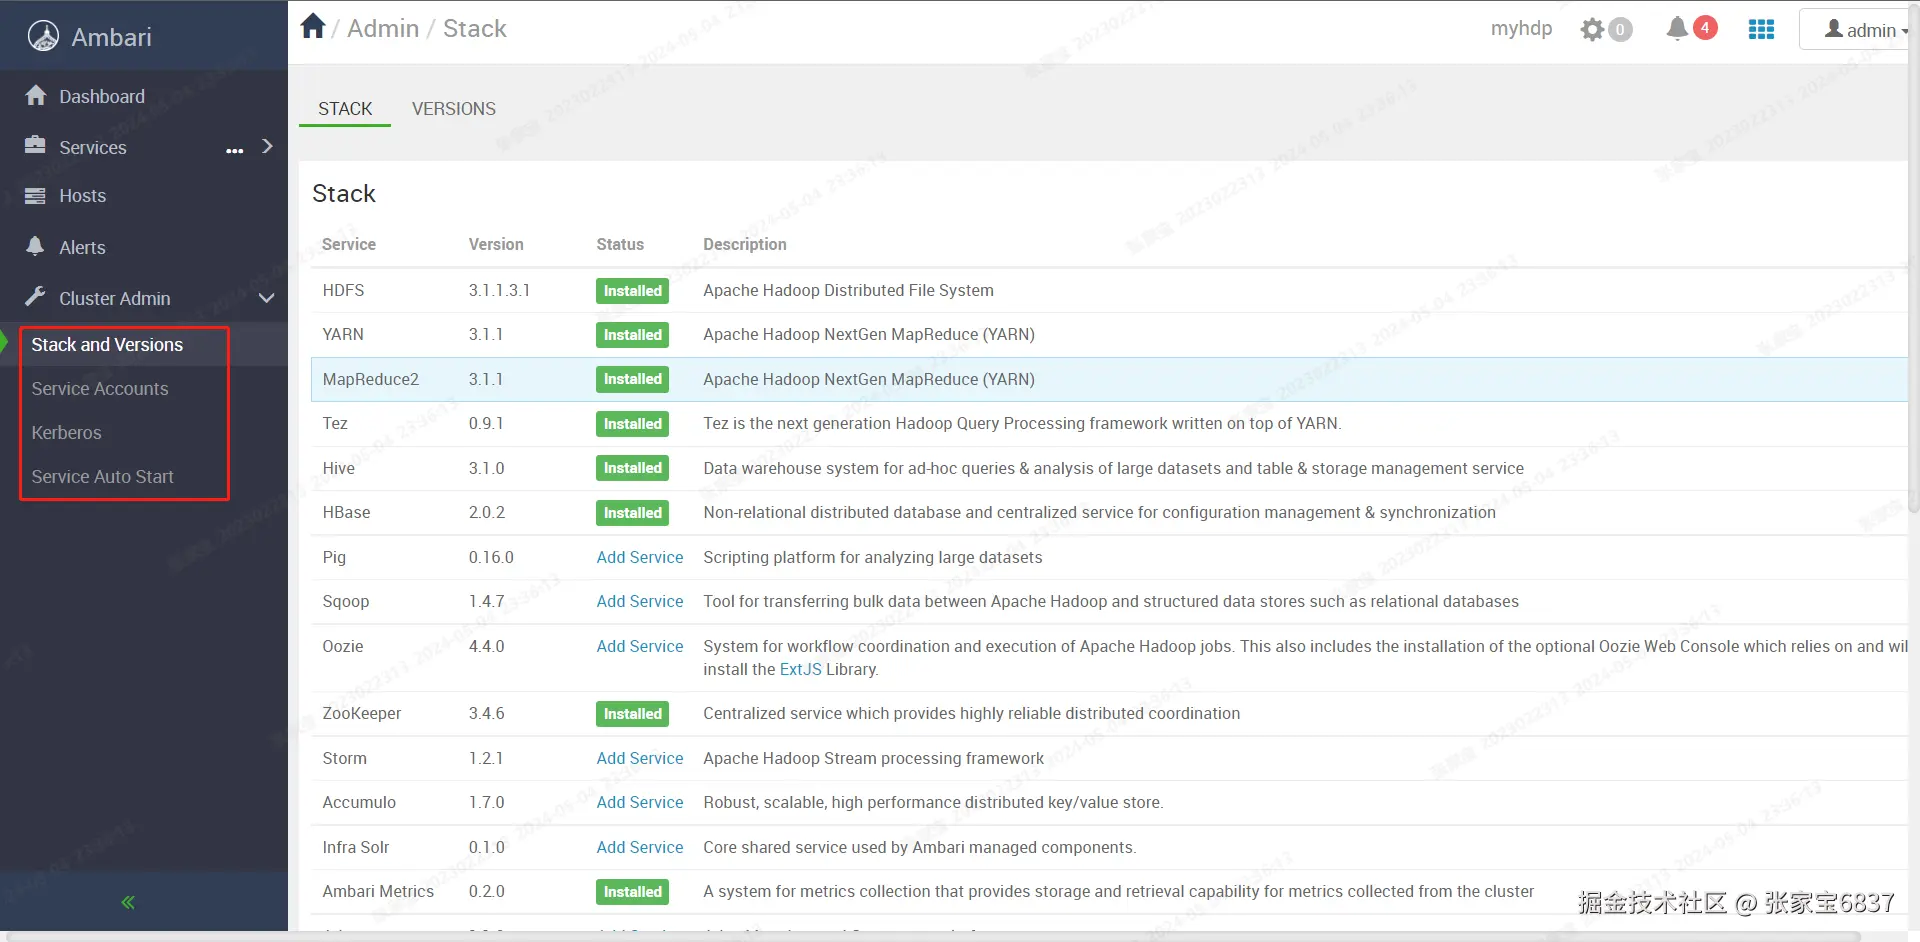This screenshot has height=942, width=1920.
Task: Click Add Service for Pig
Action: (639, 557)
